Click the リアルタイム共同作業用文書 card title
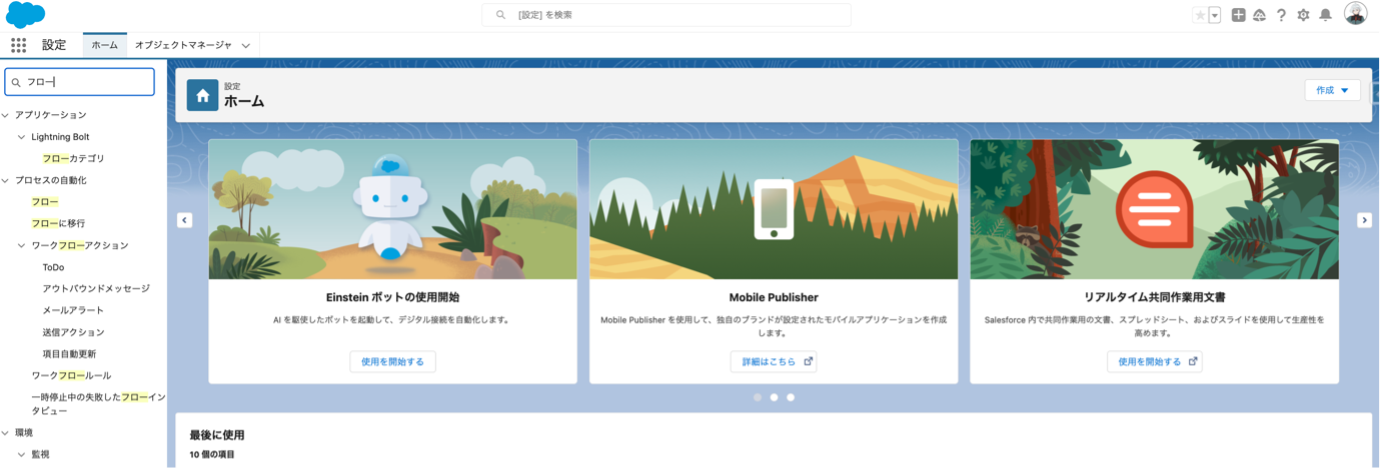 pyautogui.click(x=1154, y=297)
